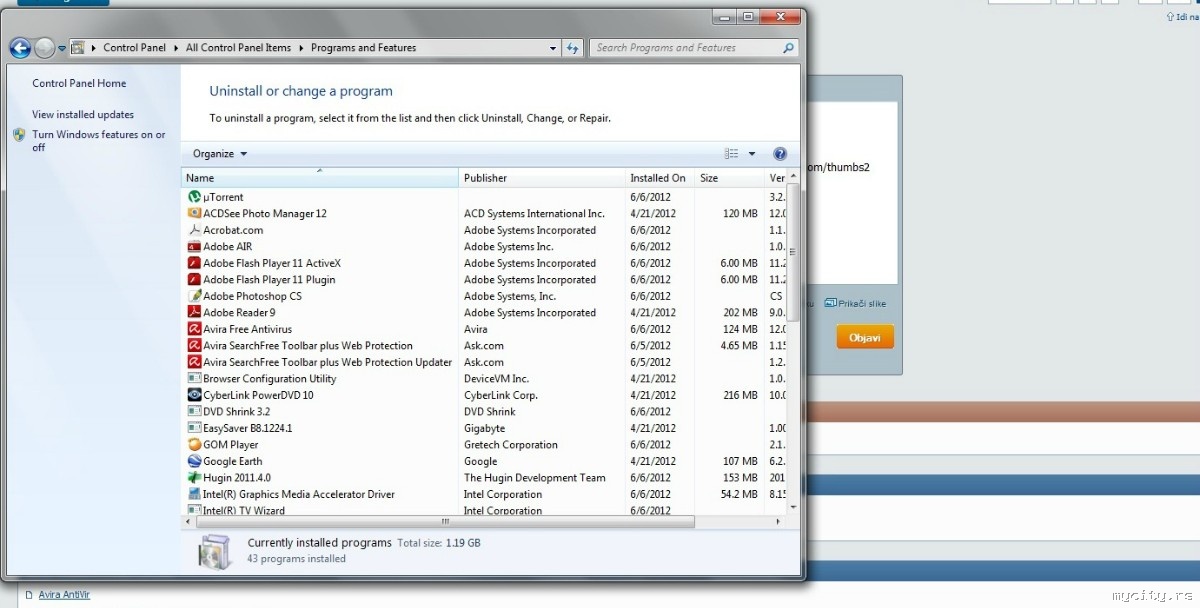Click Intel Graphics Media Accelerator Driver icon
Image resolution: width=1200 pixels, height=608 pixels.
[195, 494]
